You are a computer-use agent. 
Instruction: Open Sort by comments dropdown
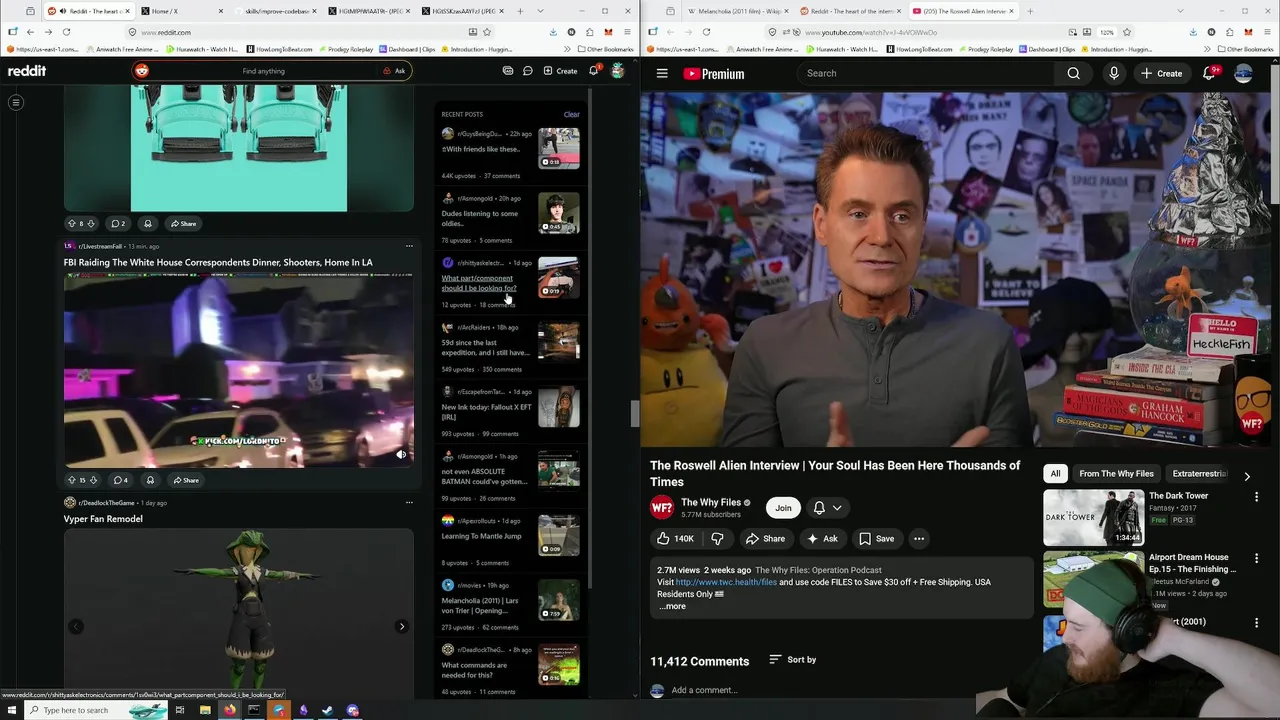pyautogui.click(x=792, y=660)
